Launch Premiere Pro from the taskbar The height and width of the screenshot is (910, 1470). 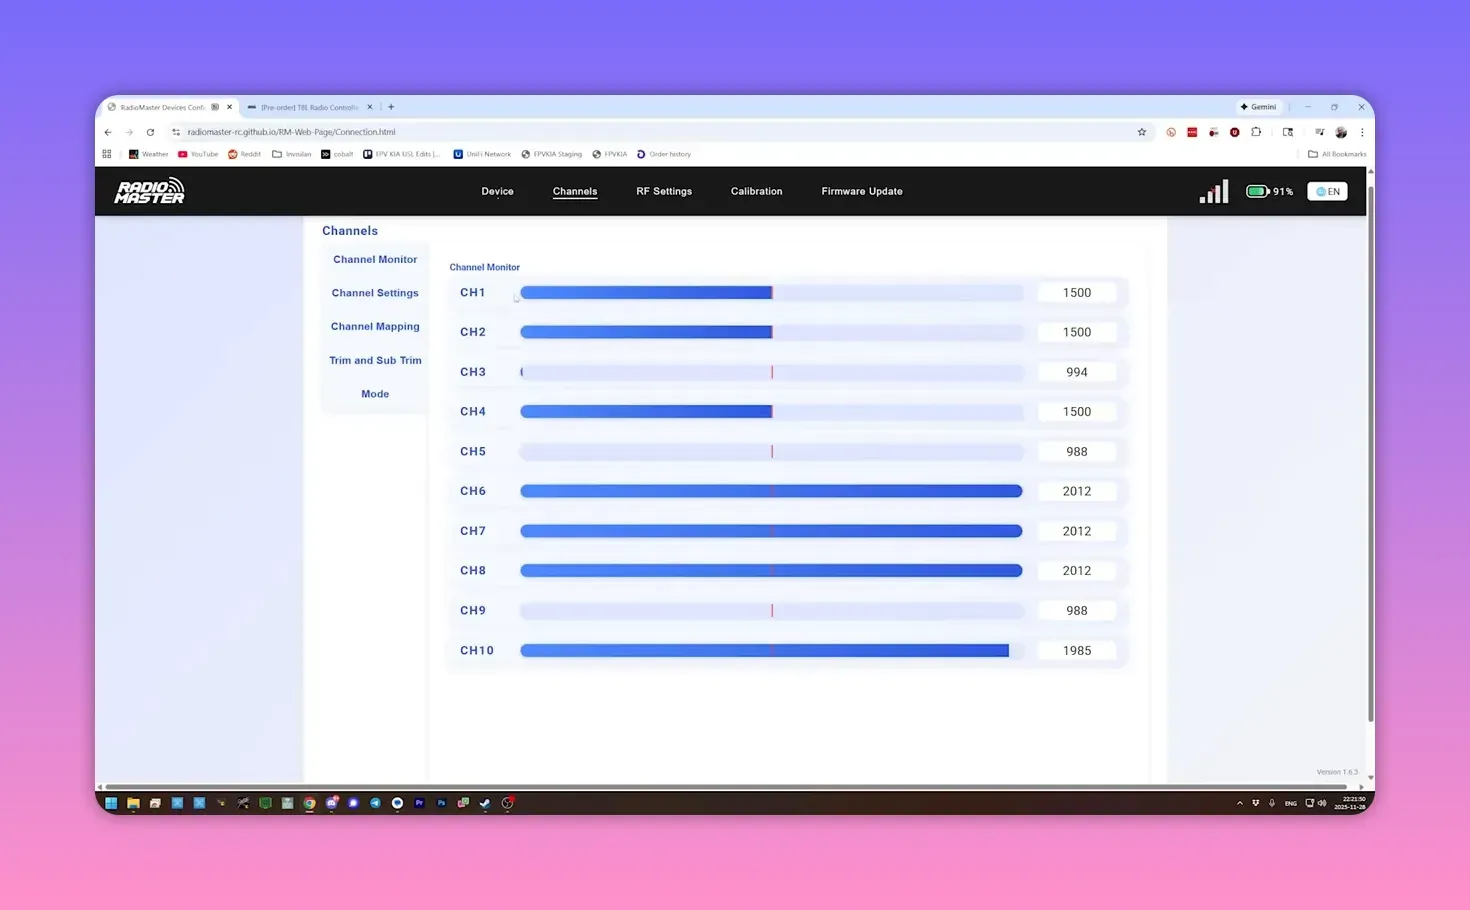click(420, 803)
